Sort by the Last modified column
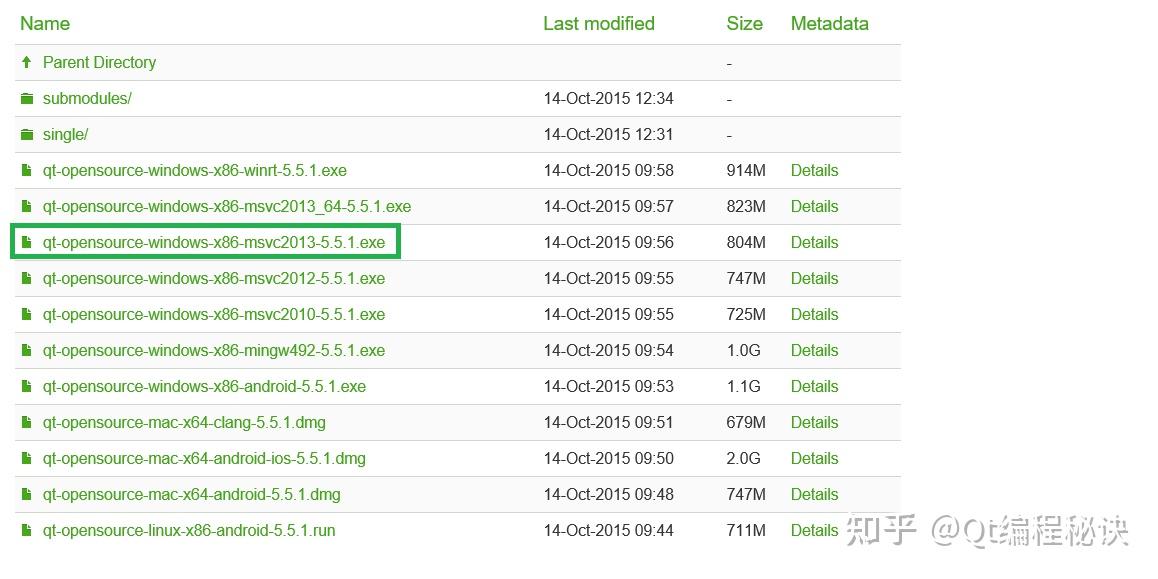Image resolution: width=1158 pixels, height=579 pixels. [x=599, y=23]
